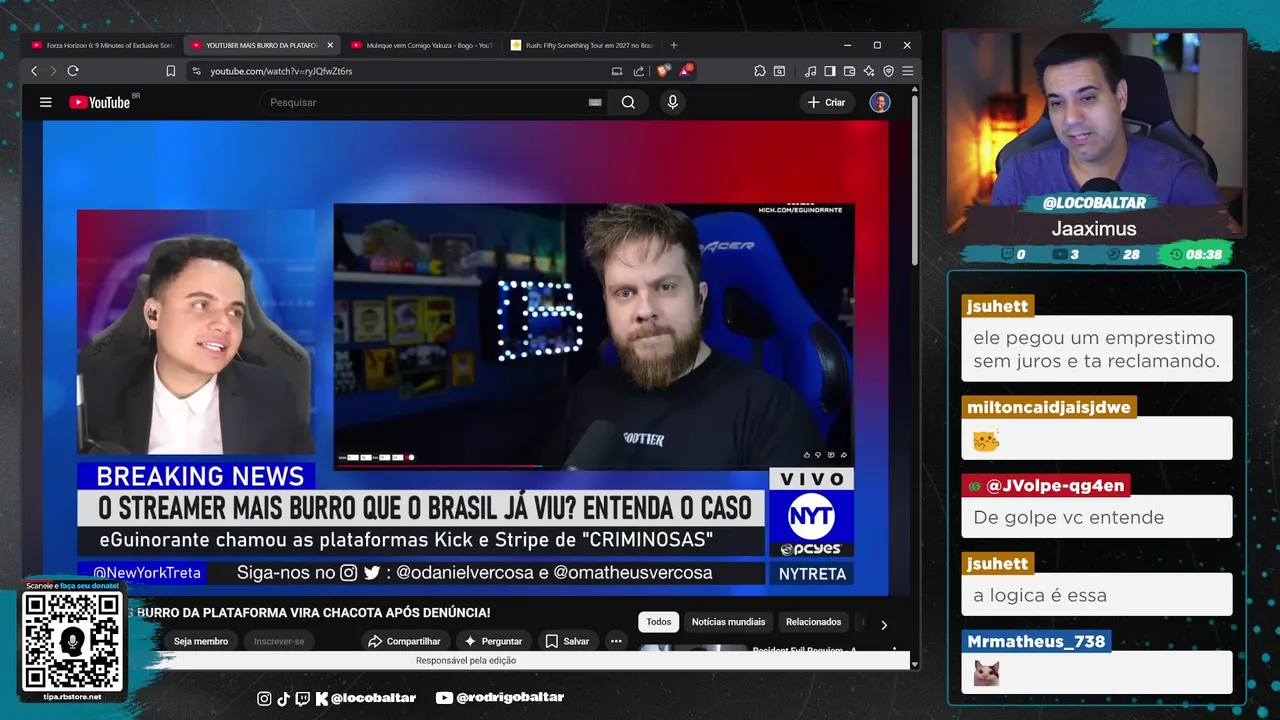
Task: Select the Notícias mundiais filter chip
Action: coord(728,622)
